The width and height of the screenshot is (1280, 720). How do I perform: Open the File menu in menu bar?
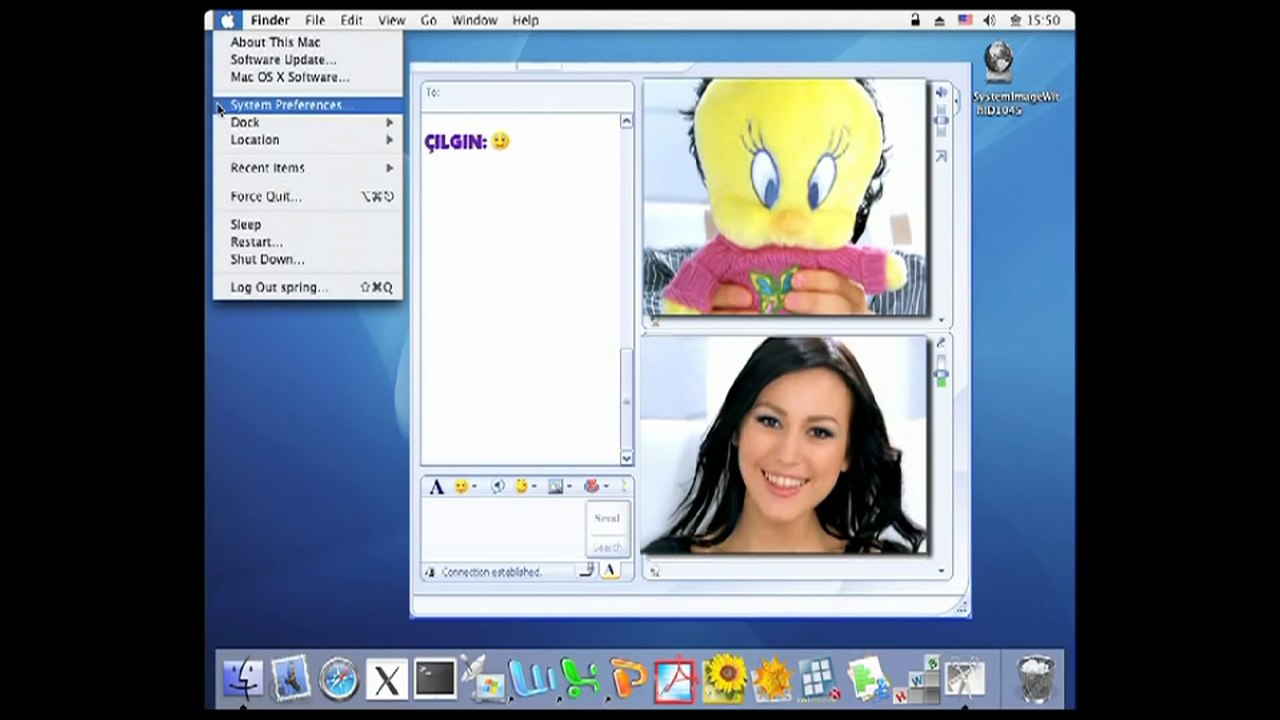click(x=315, y=20)
